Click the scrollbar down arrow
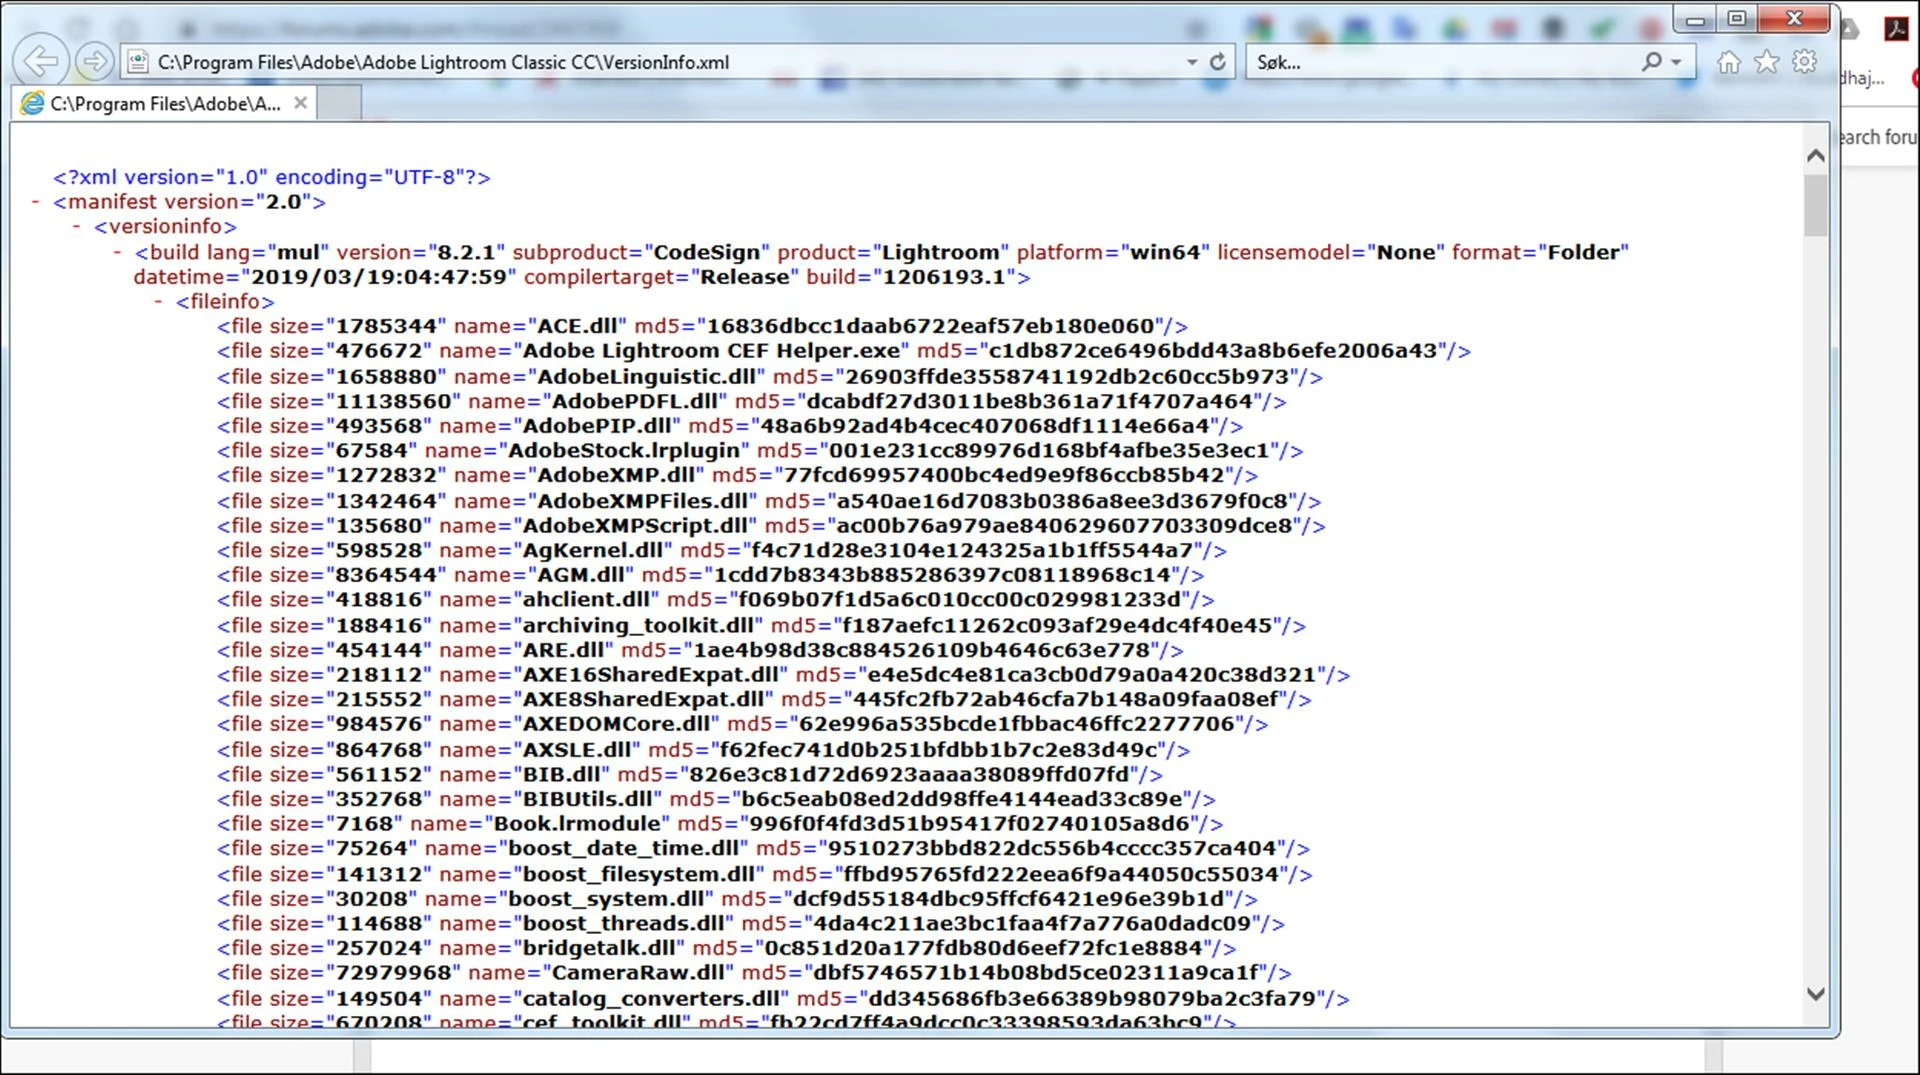Viewport: 1920px width, 1075px height. point(1816,994)
